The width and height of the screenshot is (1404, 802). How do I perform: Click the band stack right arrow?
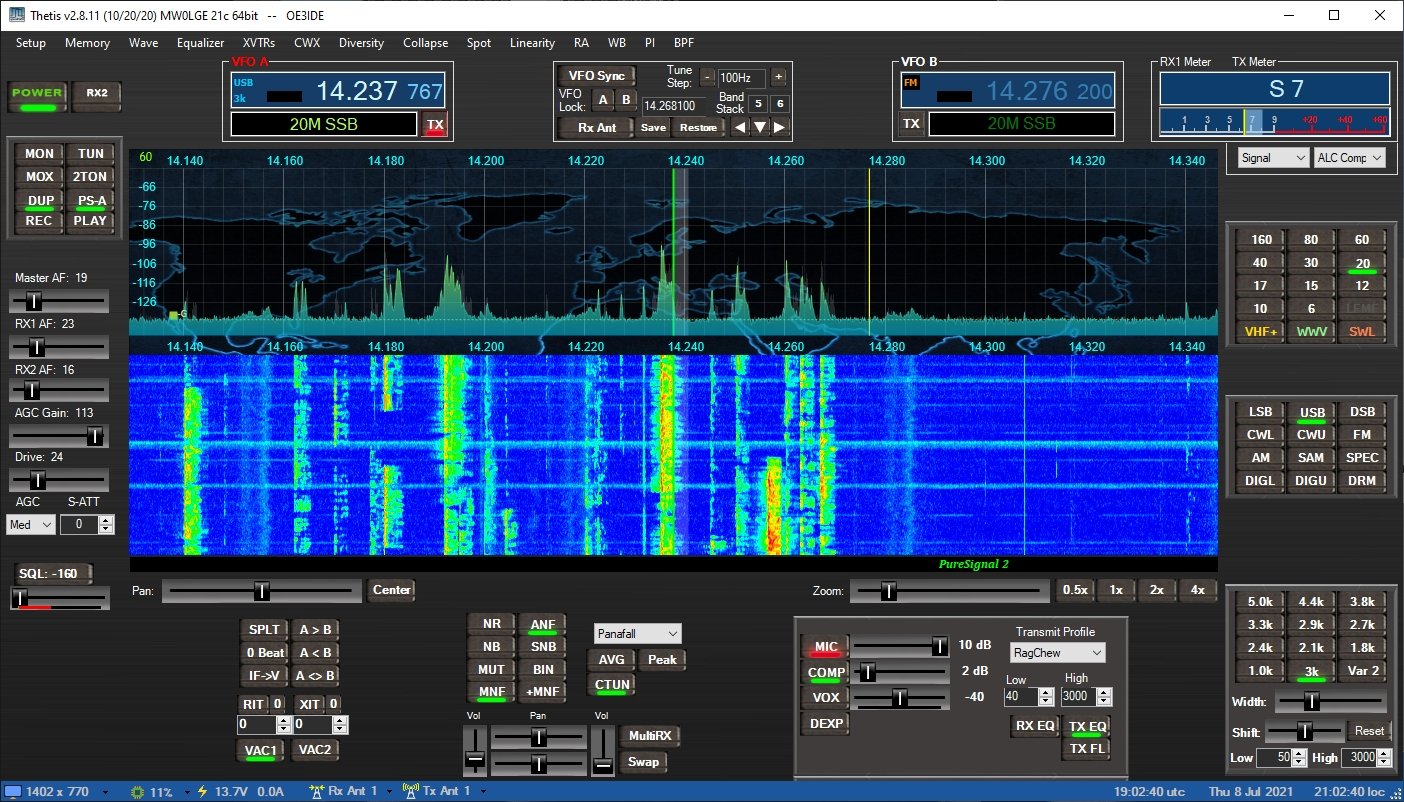[x=779, y=127]
